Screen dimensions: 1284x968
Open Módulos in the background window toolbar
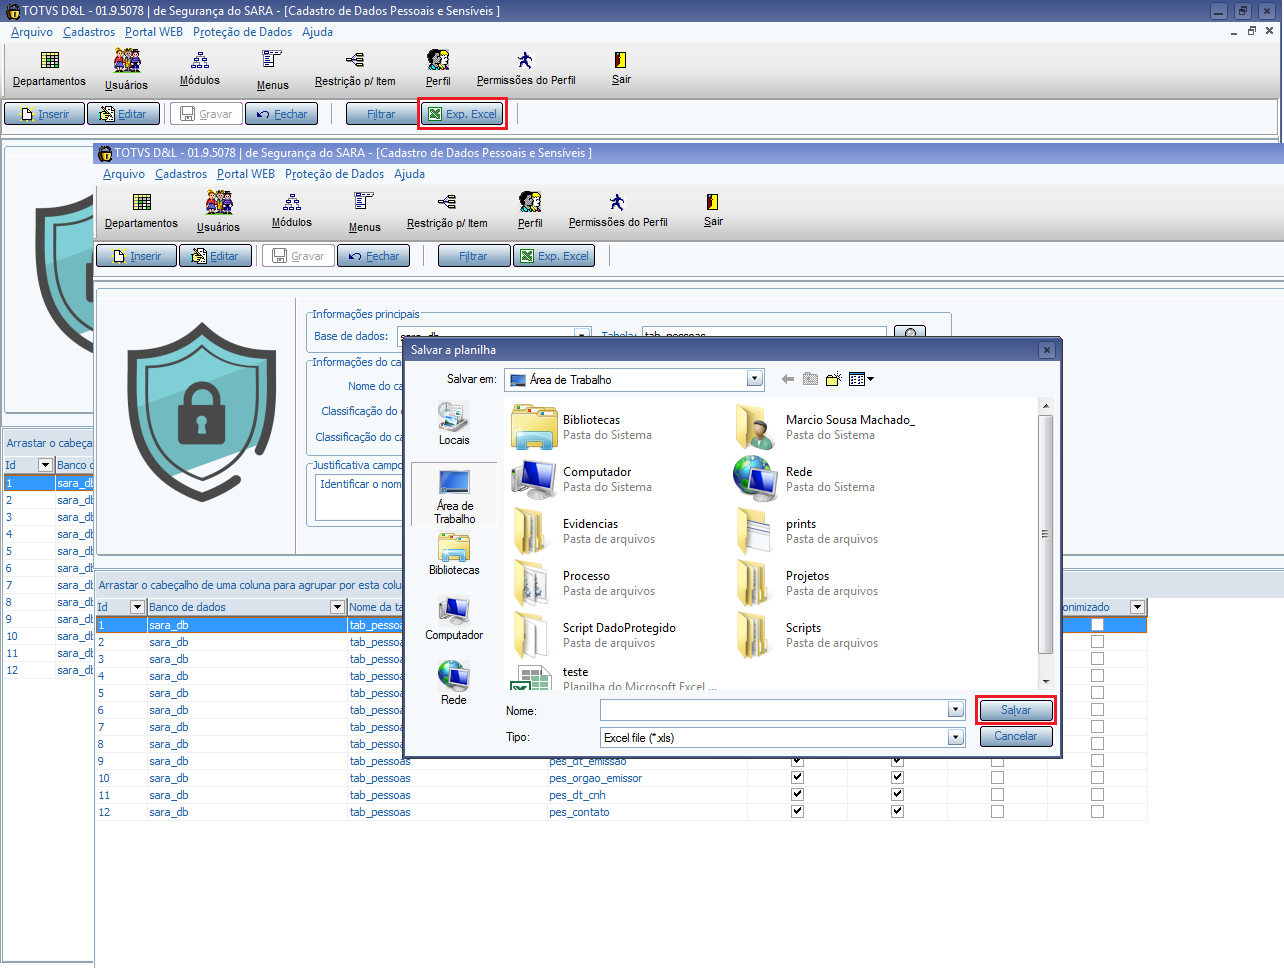[x=200, y=68]
